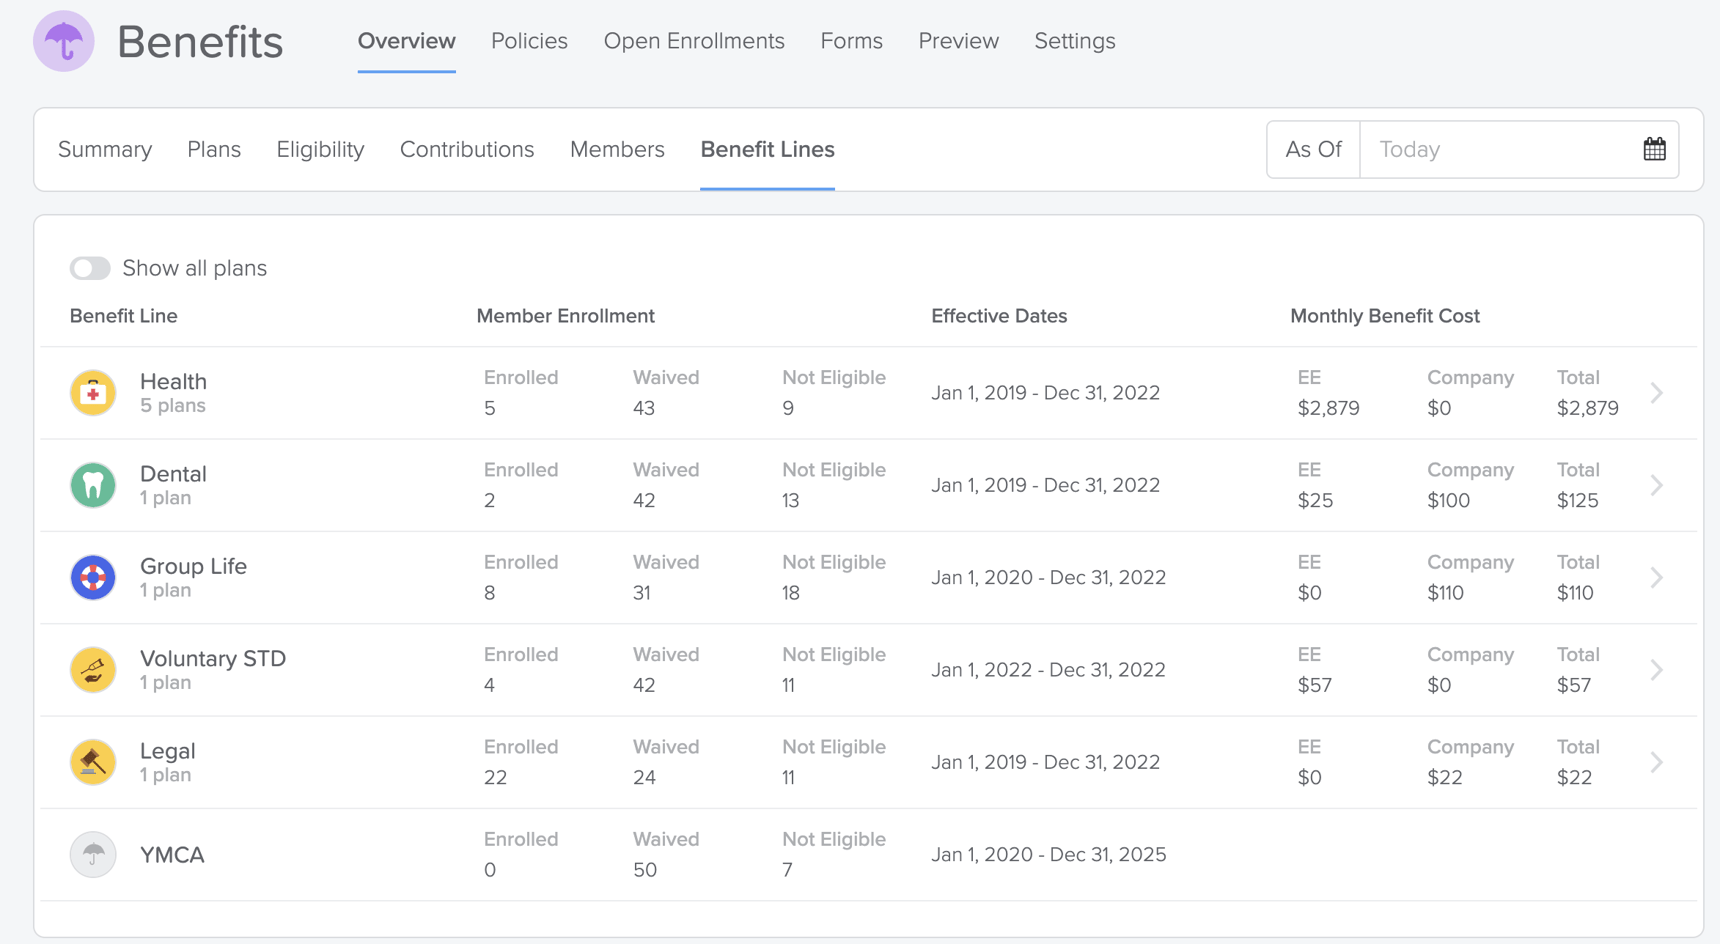Viewport: 1720px width, 944px height.
Task: Click the Health benefit line medical kit icon
Action: coord(92,392)
